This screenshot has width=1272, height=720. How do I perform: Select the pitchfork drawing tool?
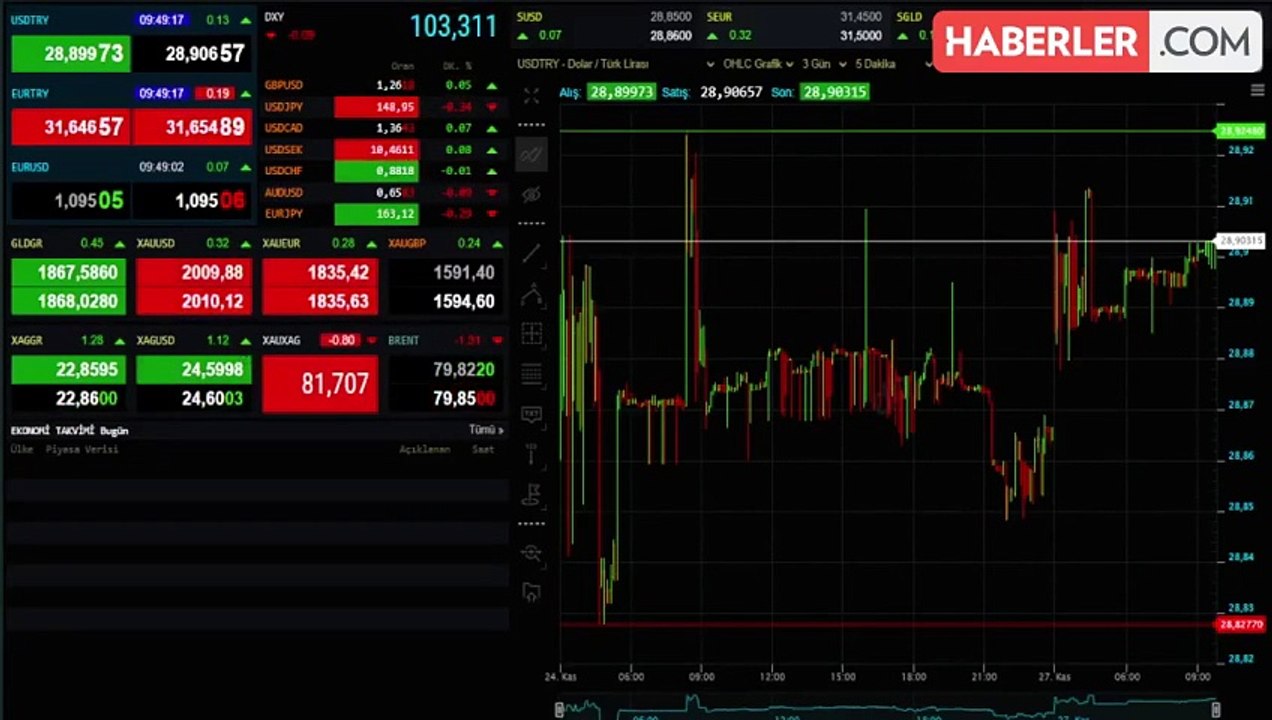tap(531, 294)
